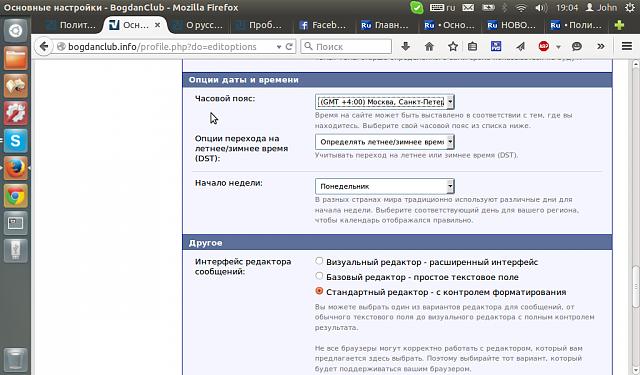Click the bogdanclub.info address bar
This screenshot has height=375, width=640.
163,47
